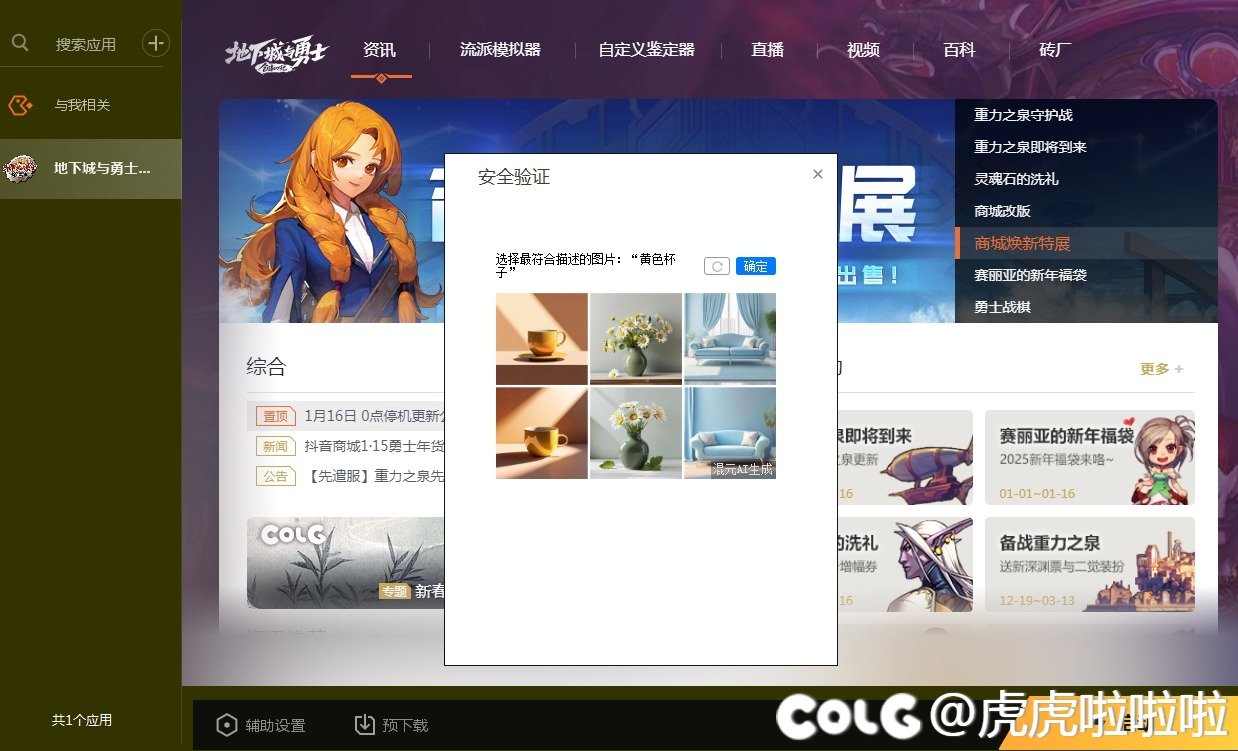The image size is (1238, 751).
Task: Click the 置顶 orange tag on the update news
Action: [274, 415]
